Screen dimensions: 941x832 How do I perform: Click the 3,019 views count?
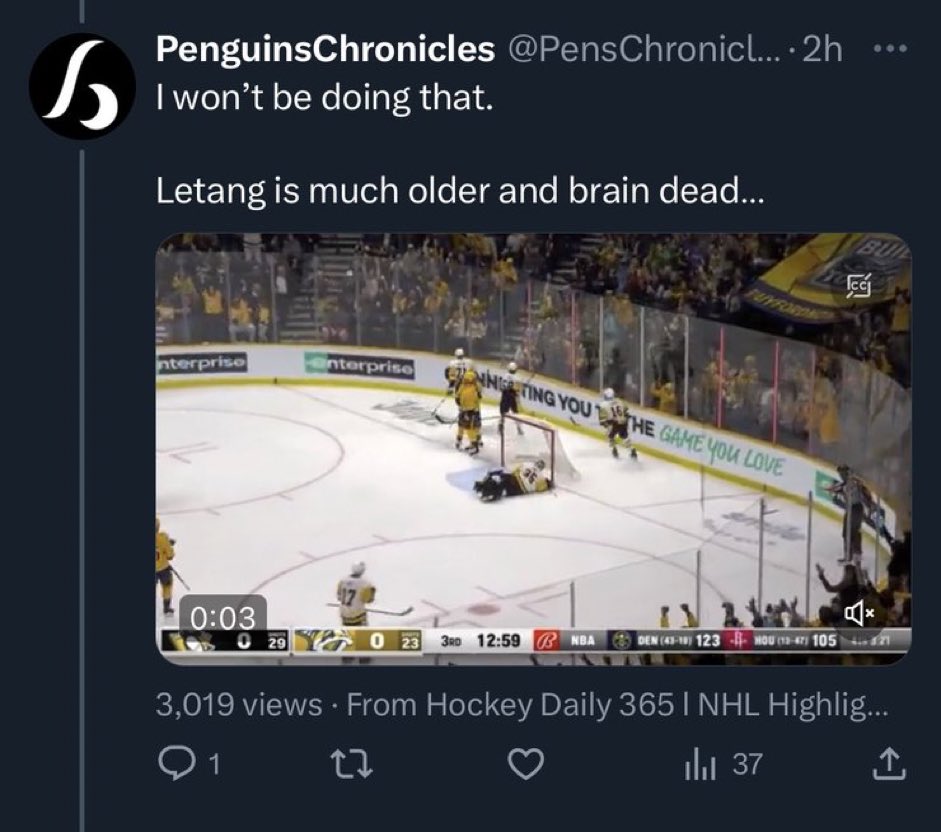[239, 704]
